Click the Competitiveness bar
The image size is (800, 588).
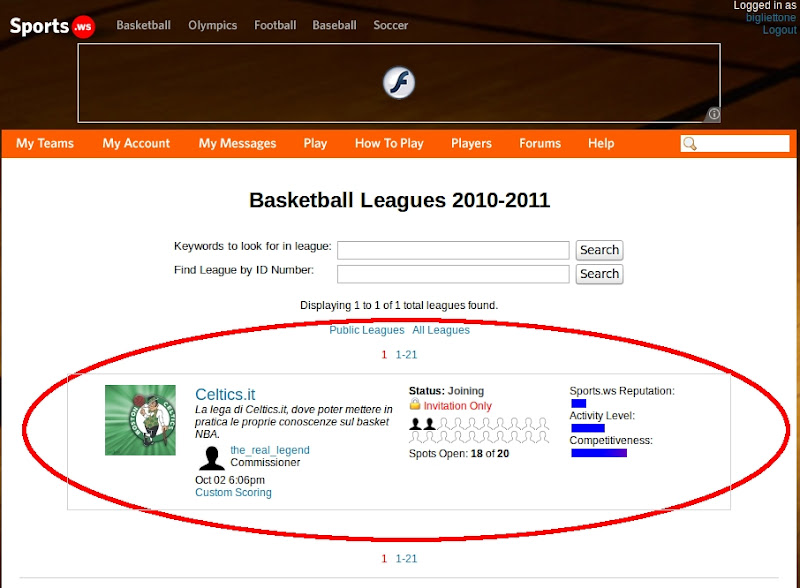pyautogui.click(x=599, y=453)
